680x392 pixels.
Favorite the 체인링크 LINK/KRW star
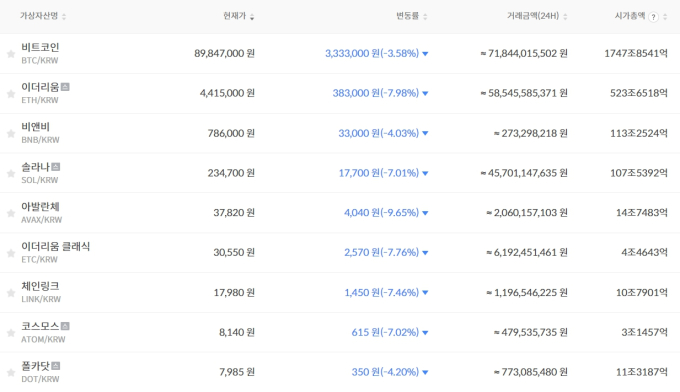11,293
